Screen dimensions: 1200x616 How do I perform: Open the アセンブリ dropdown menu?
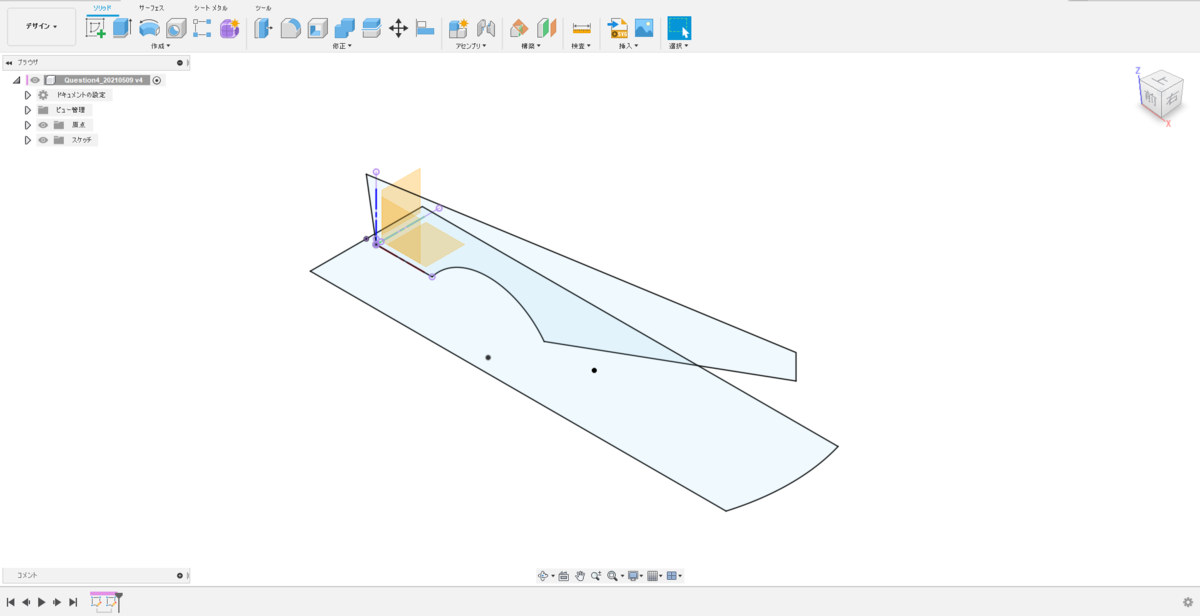tap(471, 46)
